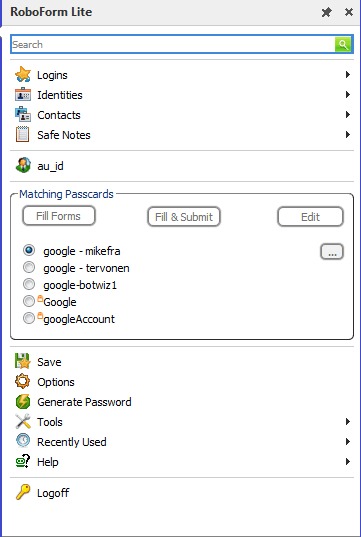Image resolution: width=361 pixels, height=537 pixels.
Task: Click the Logins star icon
Action: [23, 74]
